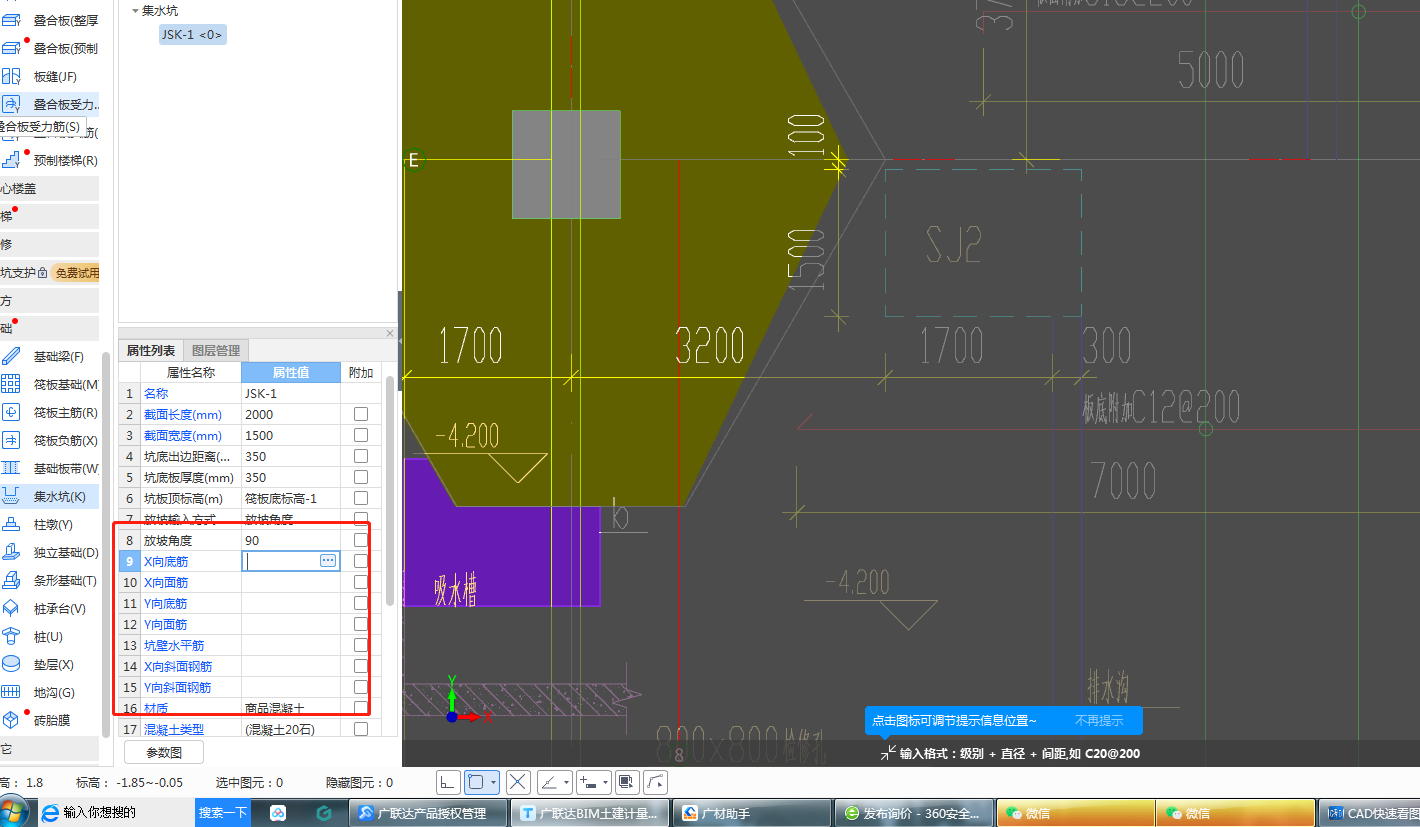Tick 附加 checkbox for X向面筋
Viewport: 1420px width, 827px height.
tap(361, 582)
